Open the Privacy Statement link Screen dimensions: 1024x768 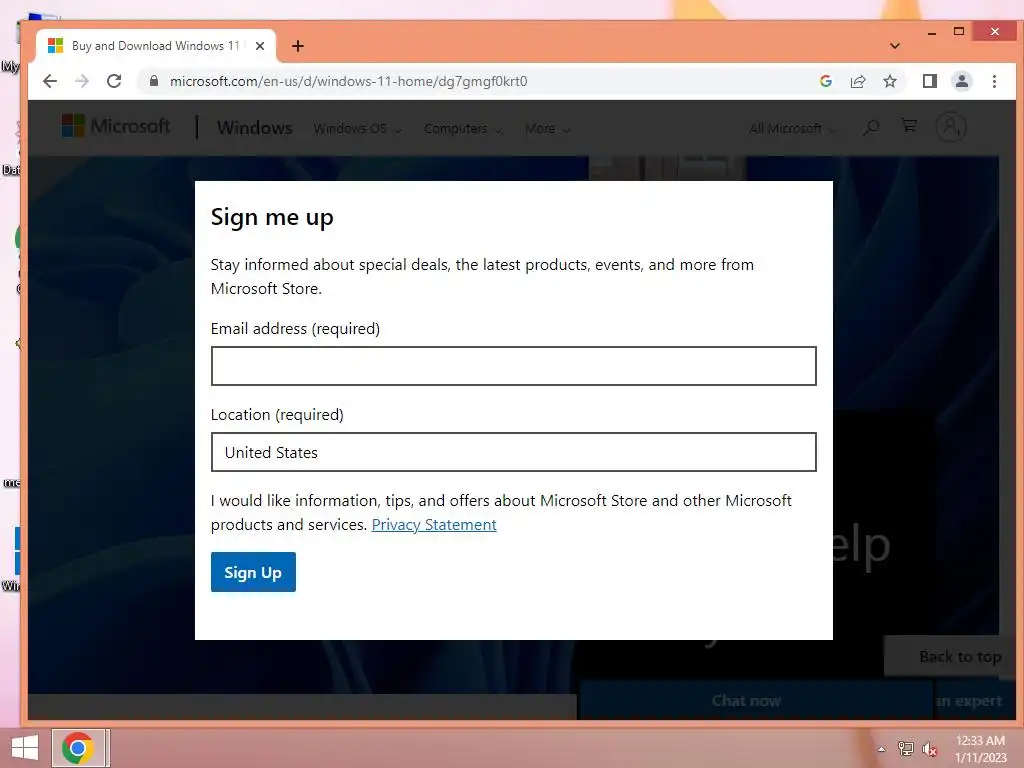coord(434,524)
